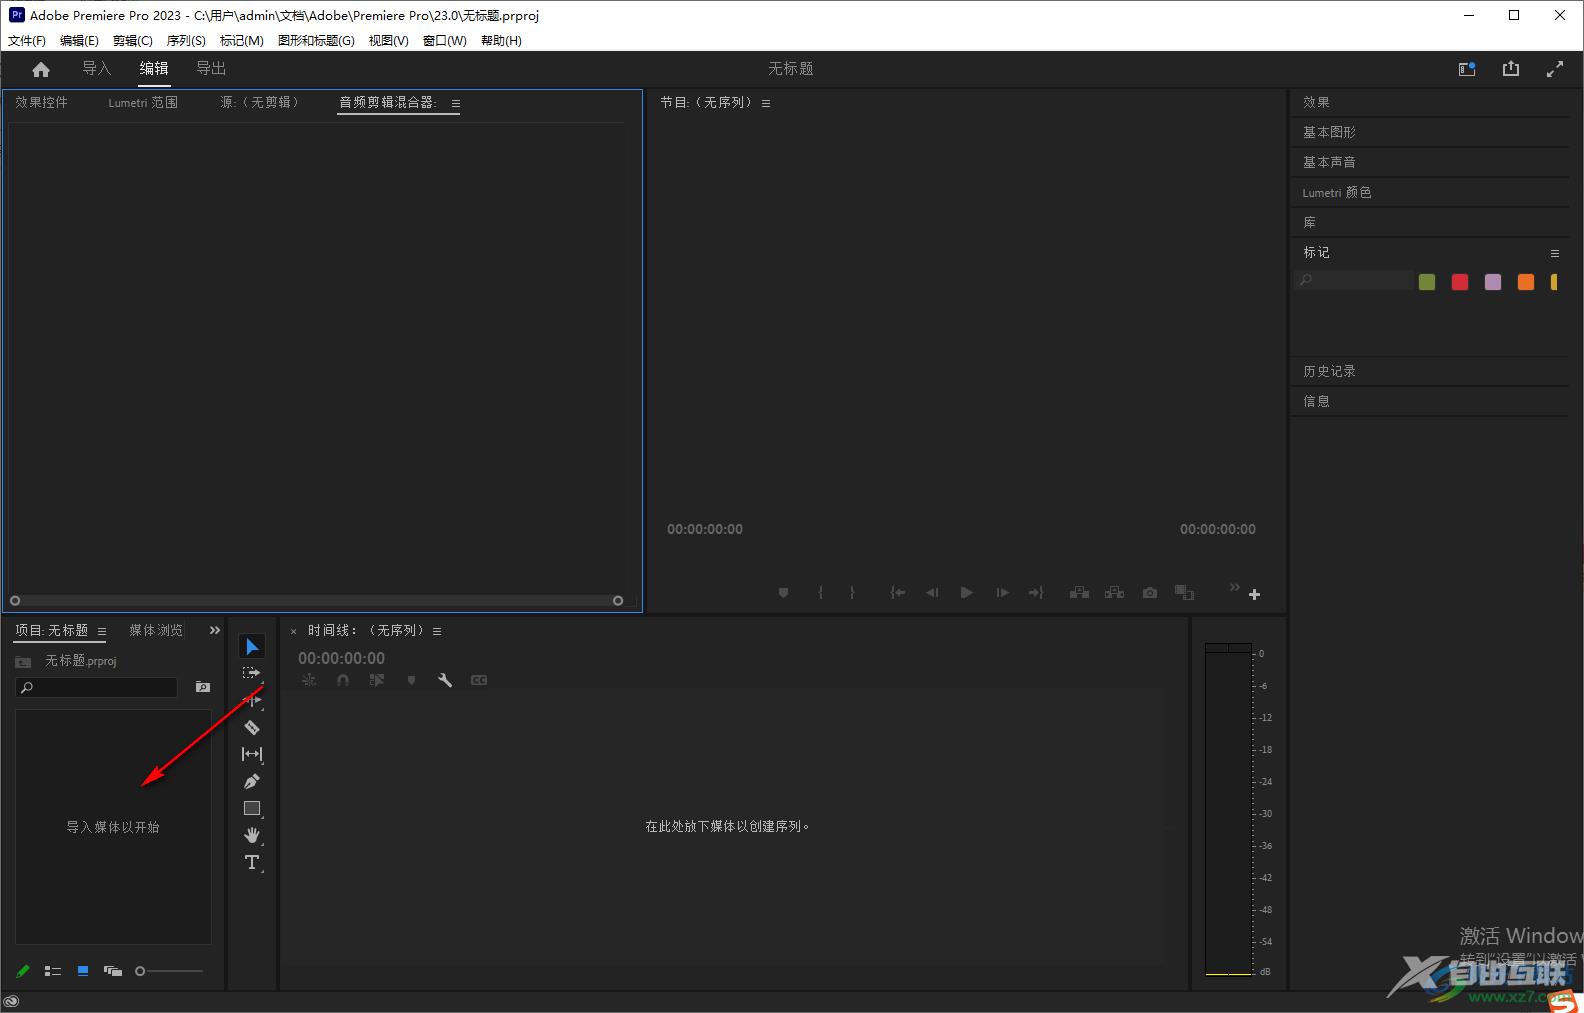Click the Comparison View icon
Image resolution: width=1584 pixels, height=1013 pixels.
point(1184,593)
